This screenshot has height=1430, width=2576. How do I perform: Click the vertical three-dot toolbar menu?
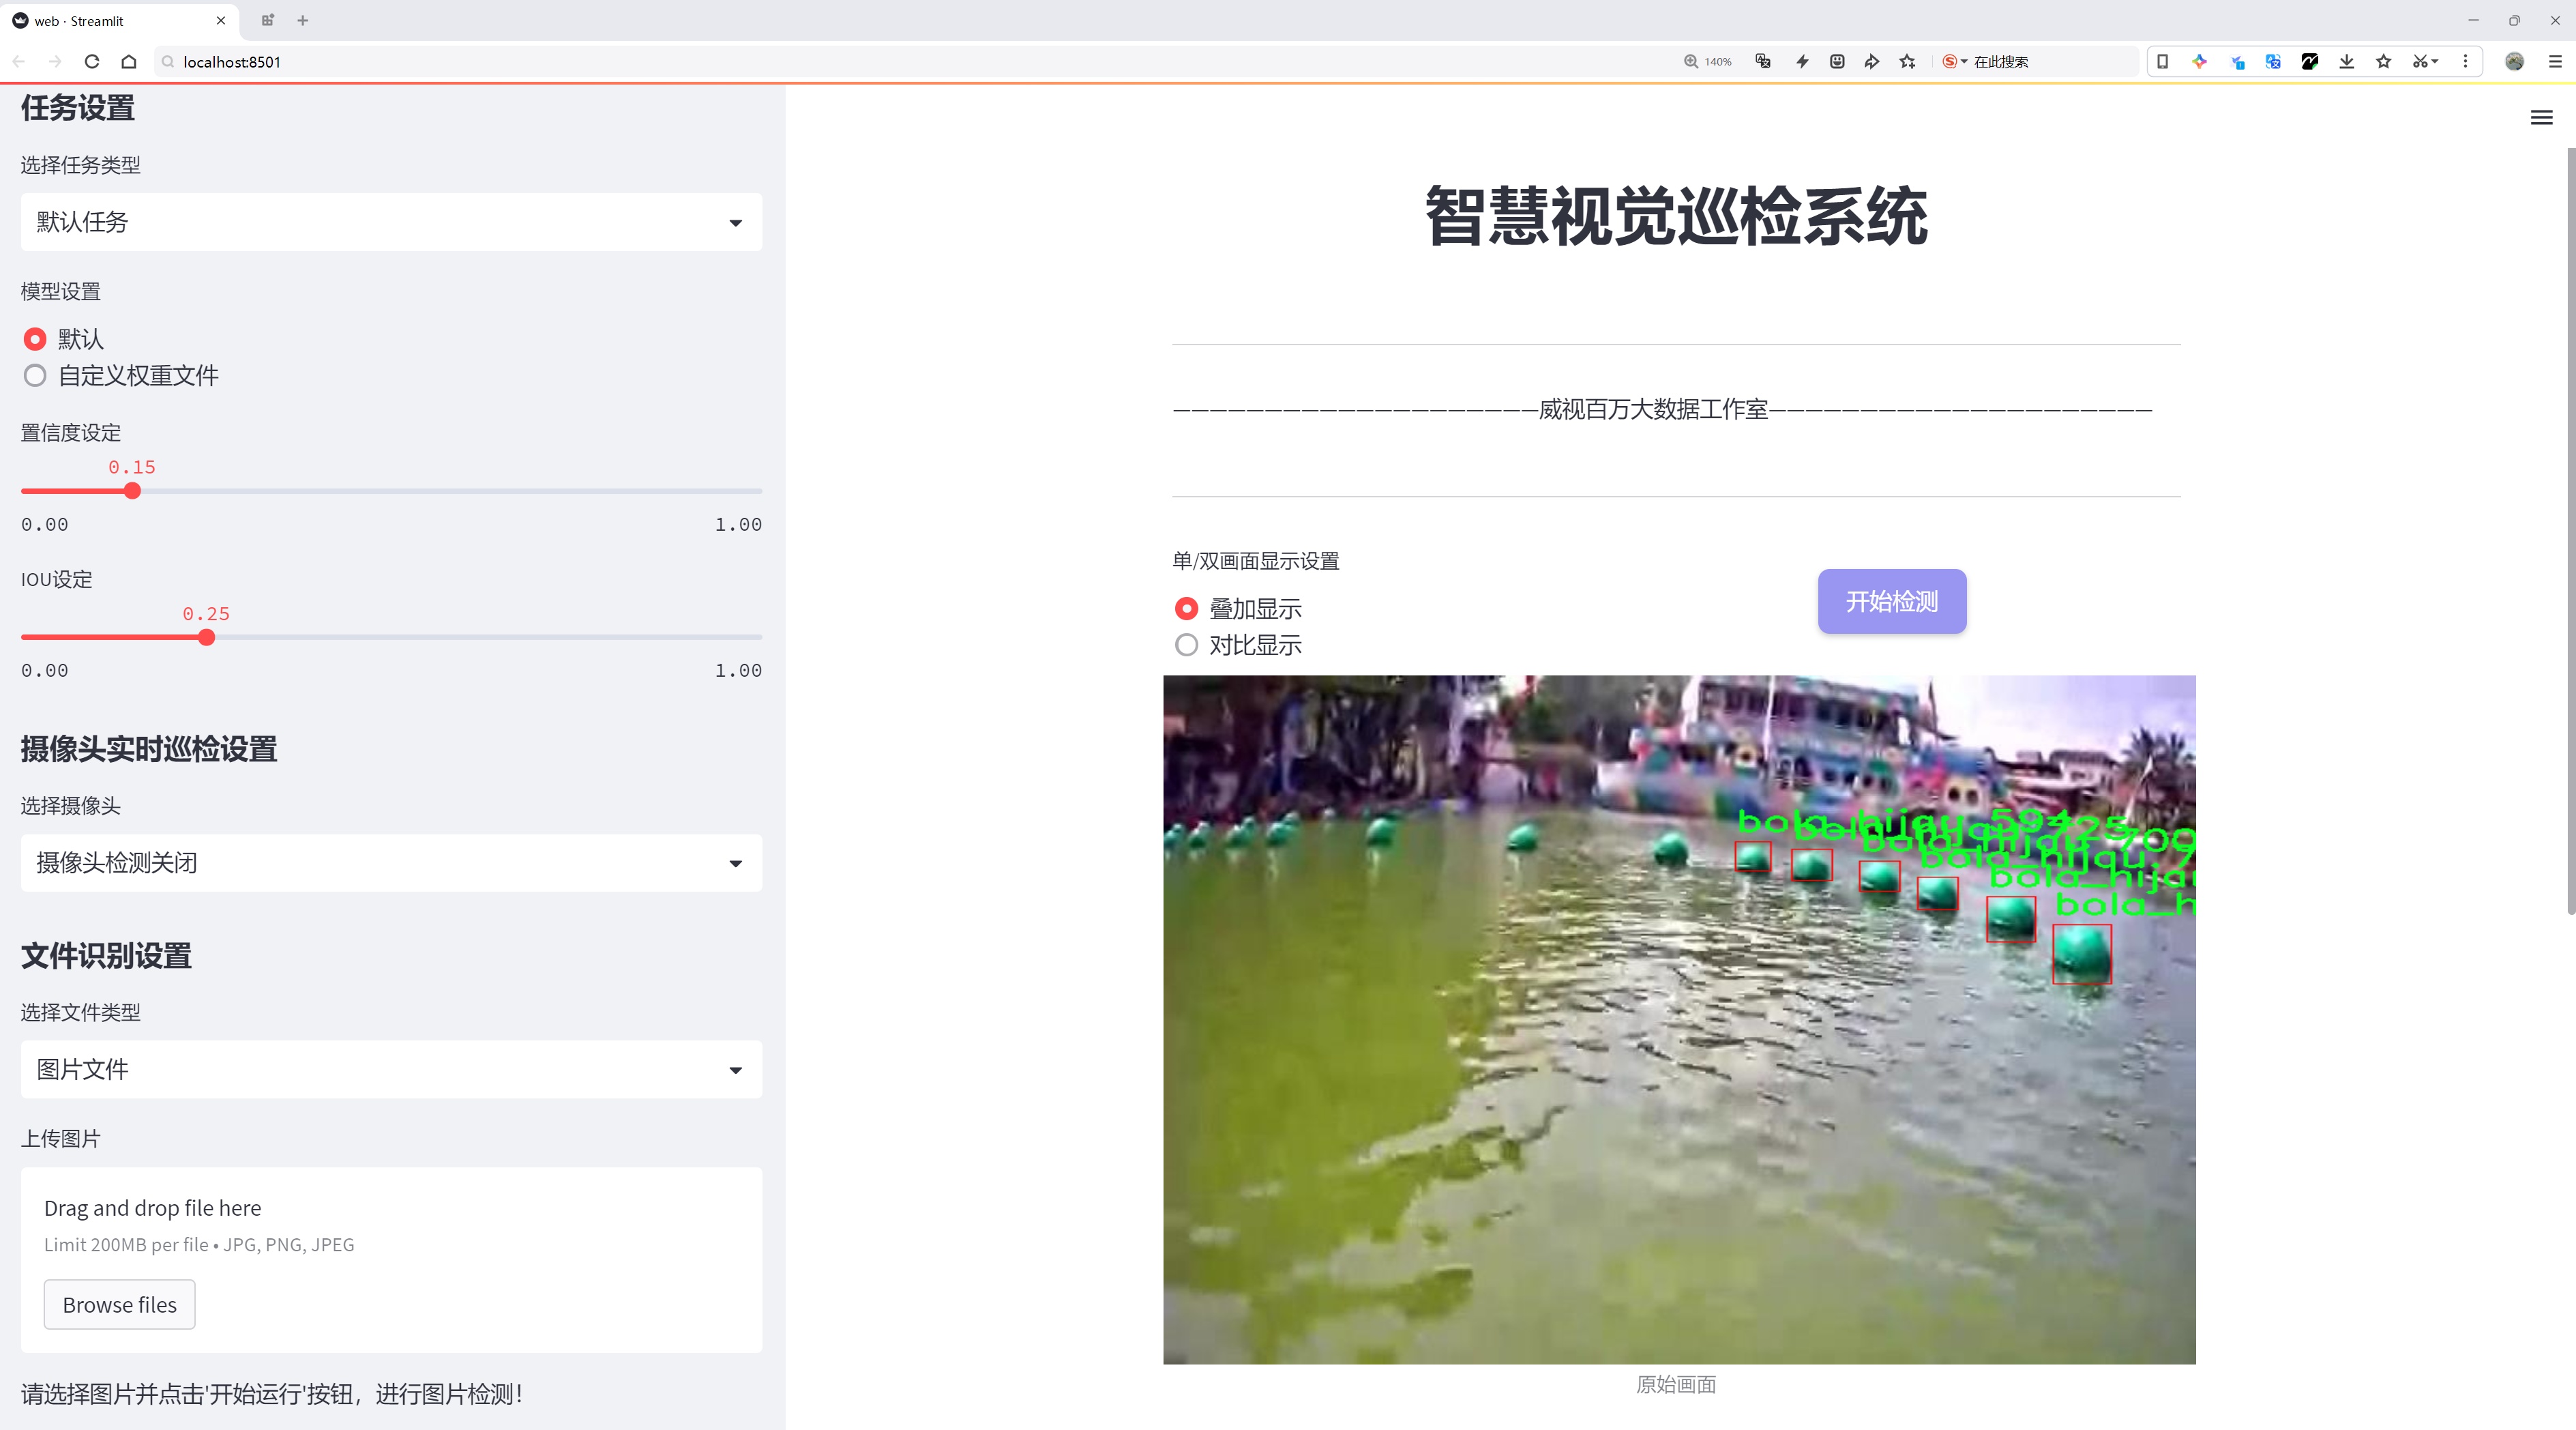pyautogui.click(x=2465, y=62)
